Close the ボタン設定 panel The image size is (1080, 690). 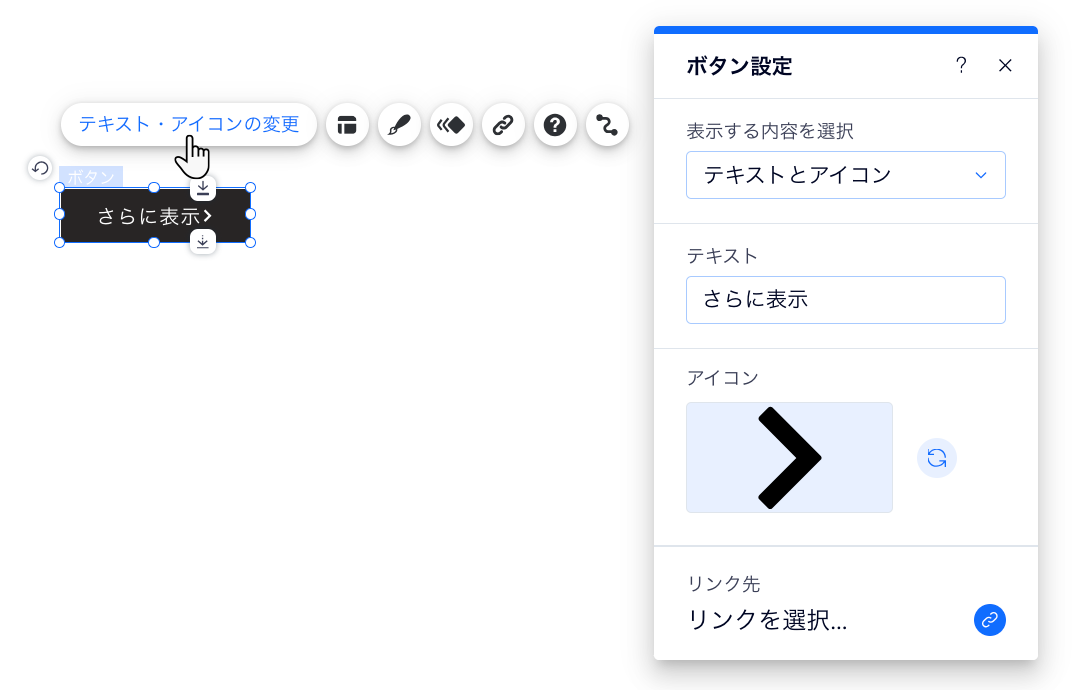1005,65
